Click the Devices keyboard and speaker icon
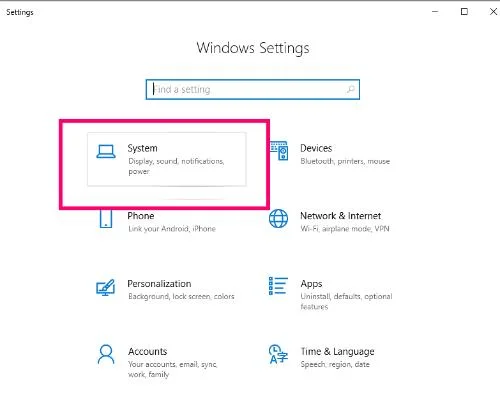The image size is (500, 395). (x=279, y=151)
